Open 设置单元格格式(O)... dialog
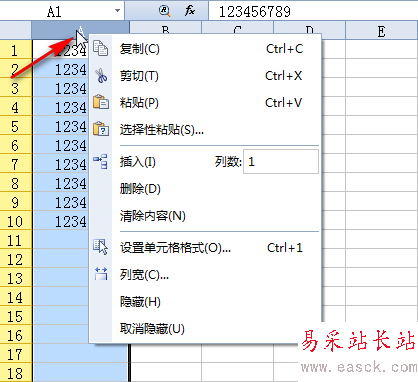The width and height of the screenshot is (418, 382). point(206,248)
